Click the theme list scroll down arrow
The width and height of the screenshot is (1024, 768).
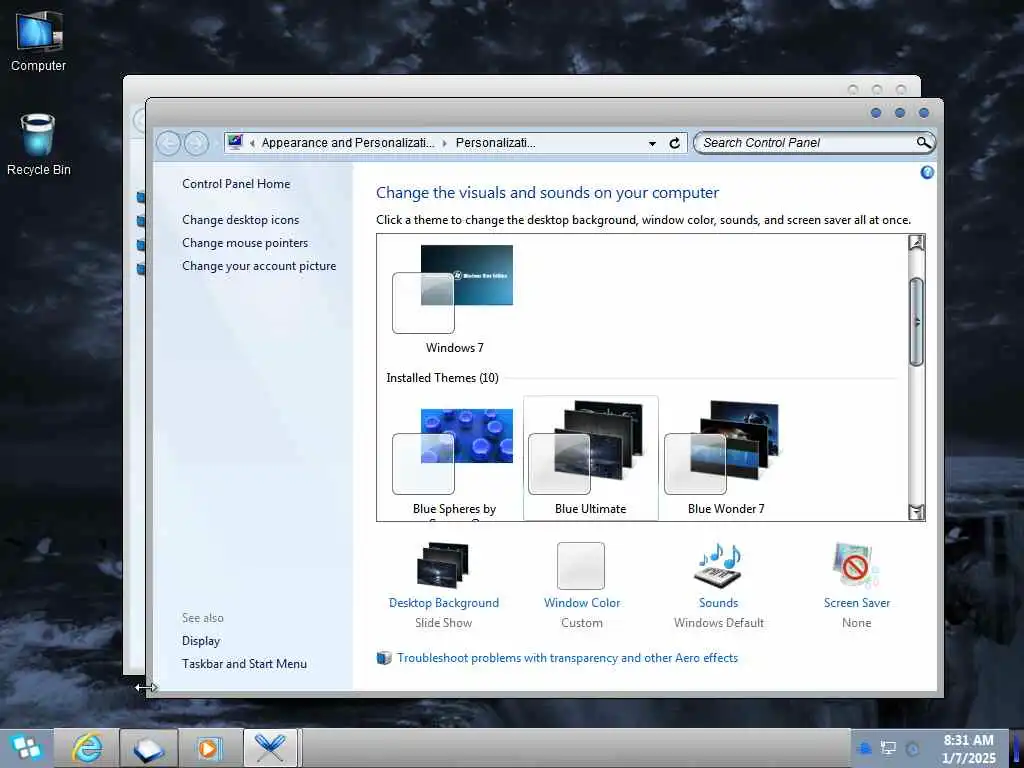(916, 511)
